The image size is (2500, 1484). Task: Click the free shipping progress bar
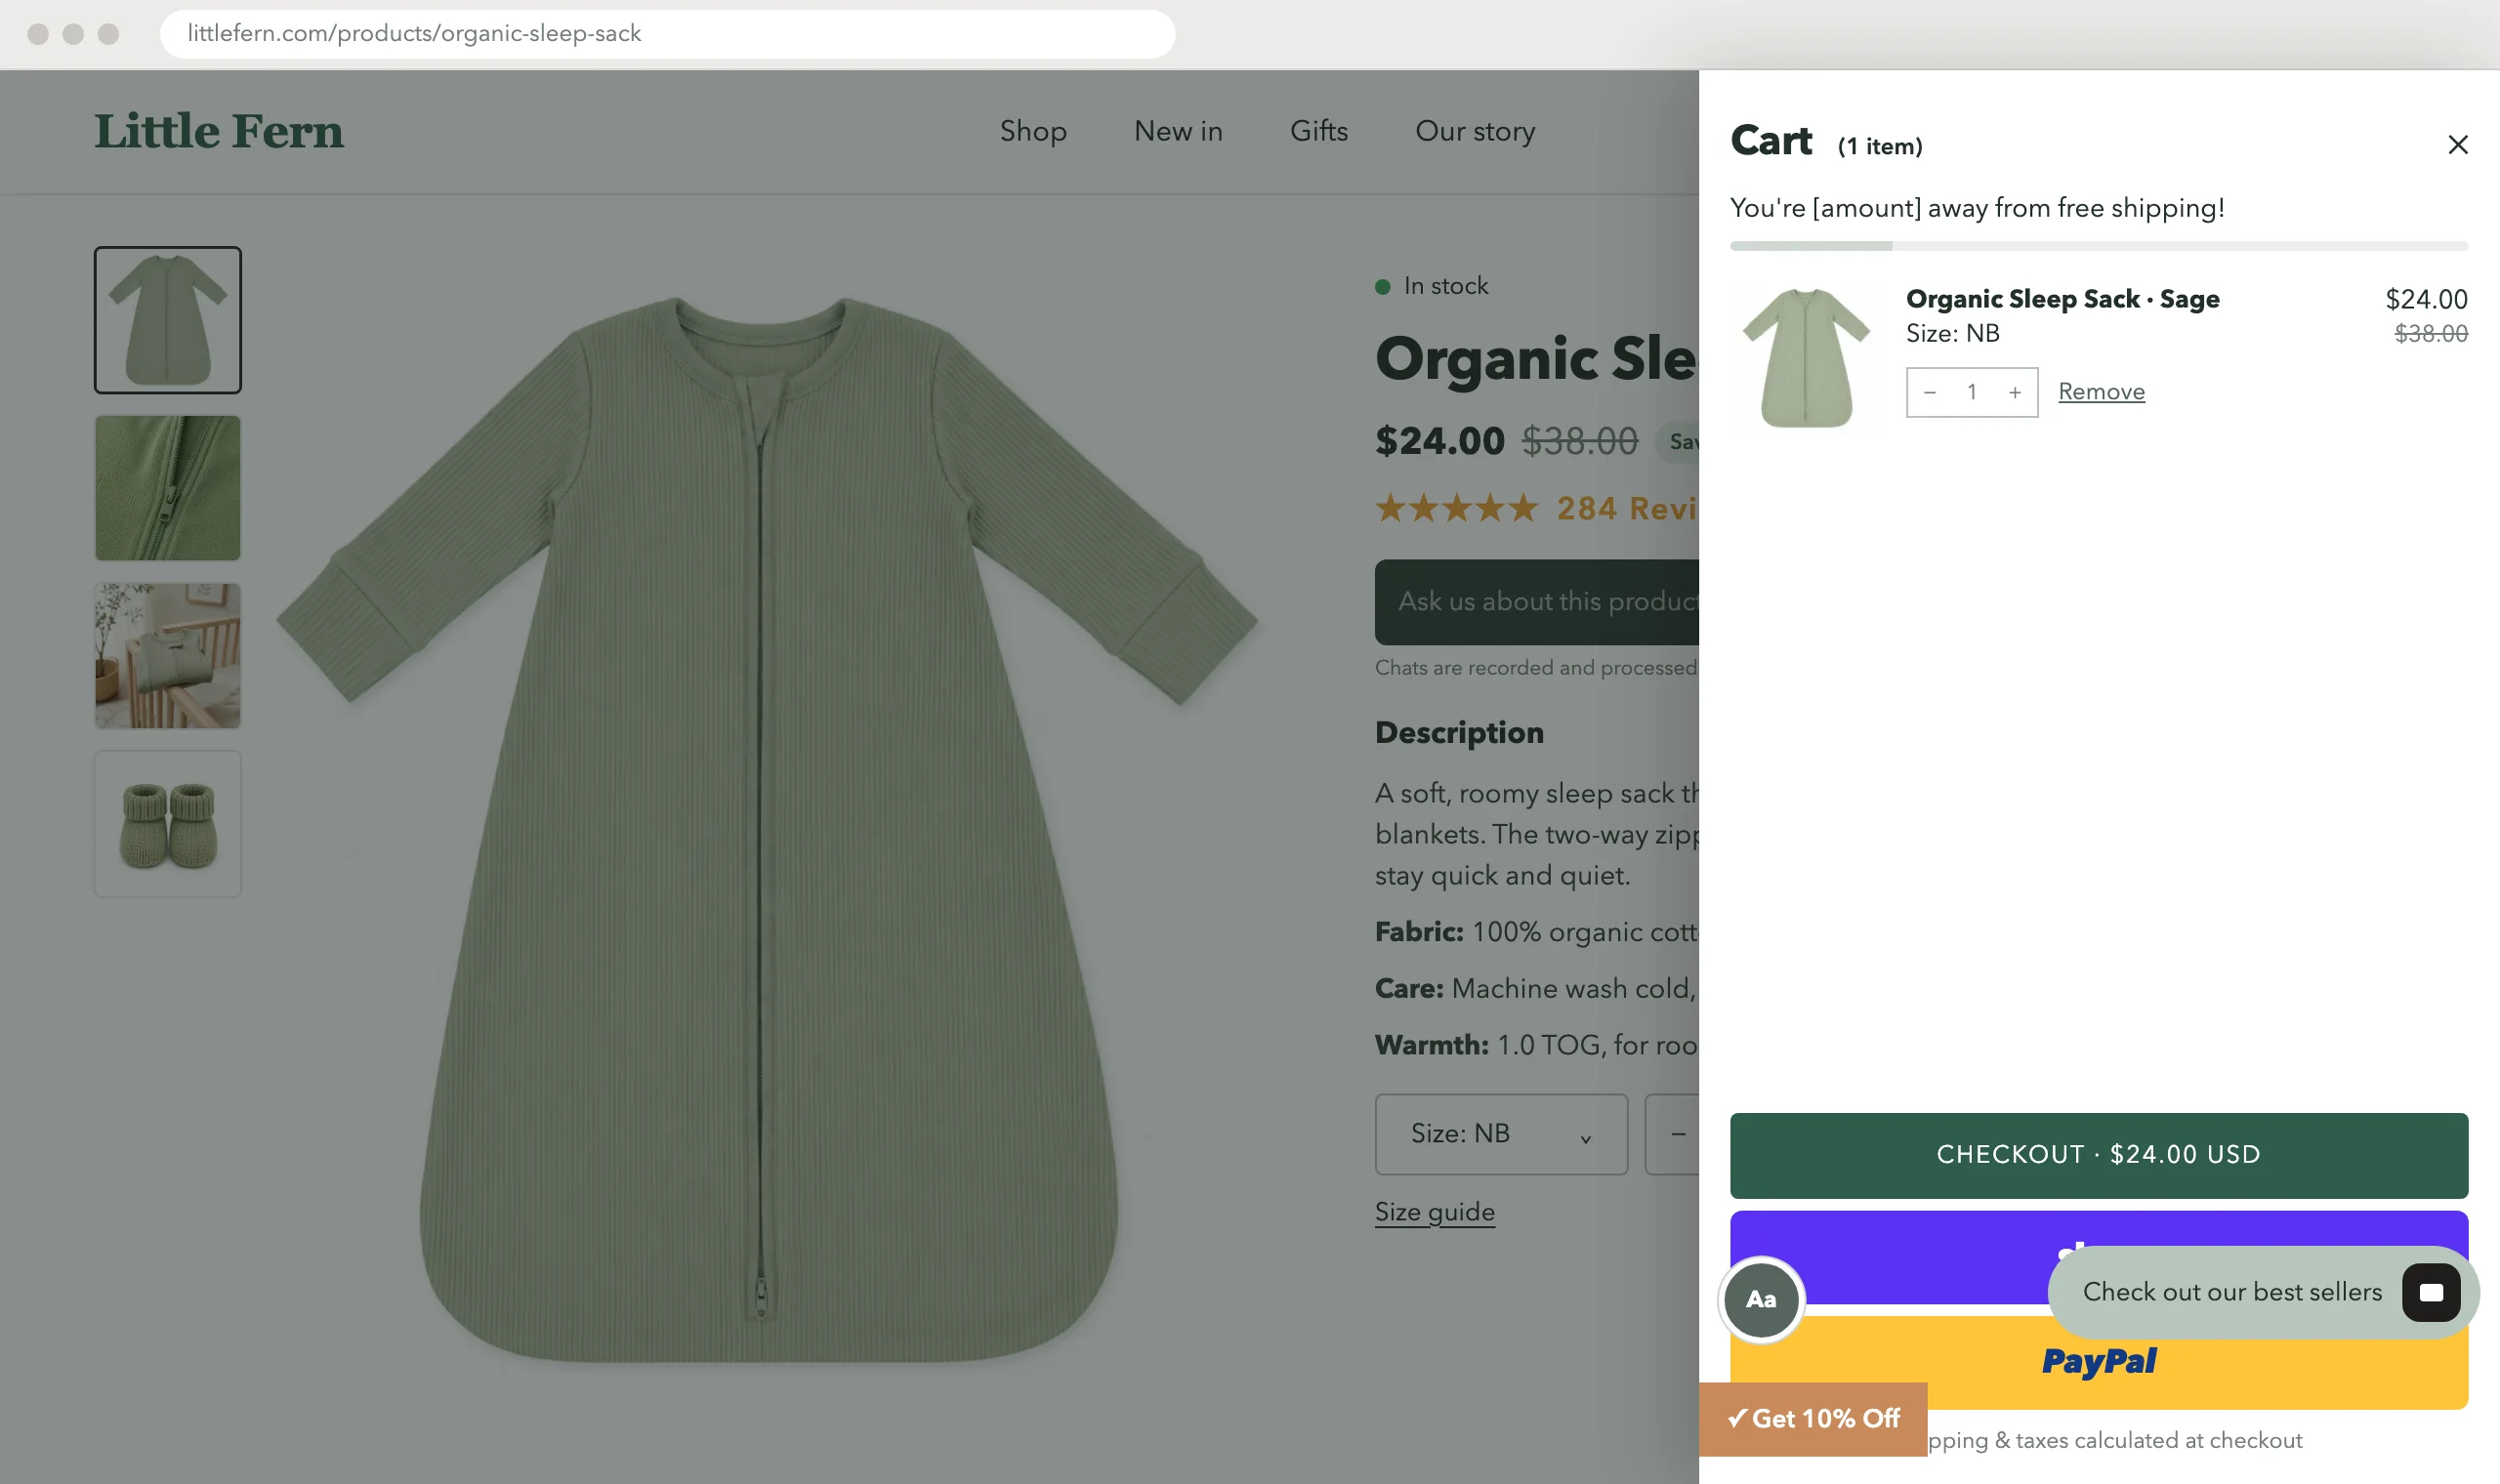[2098, 246]
